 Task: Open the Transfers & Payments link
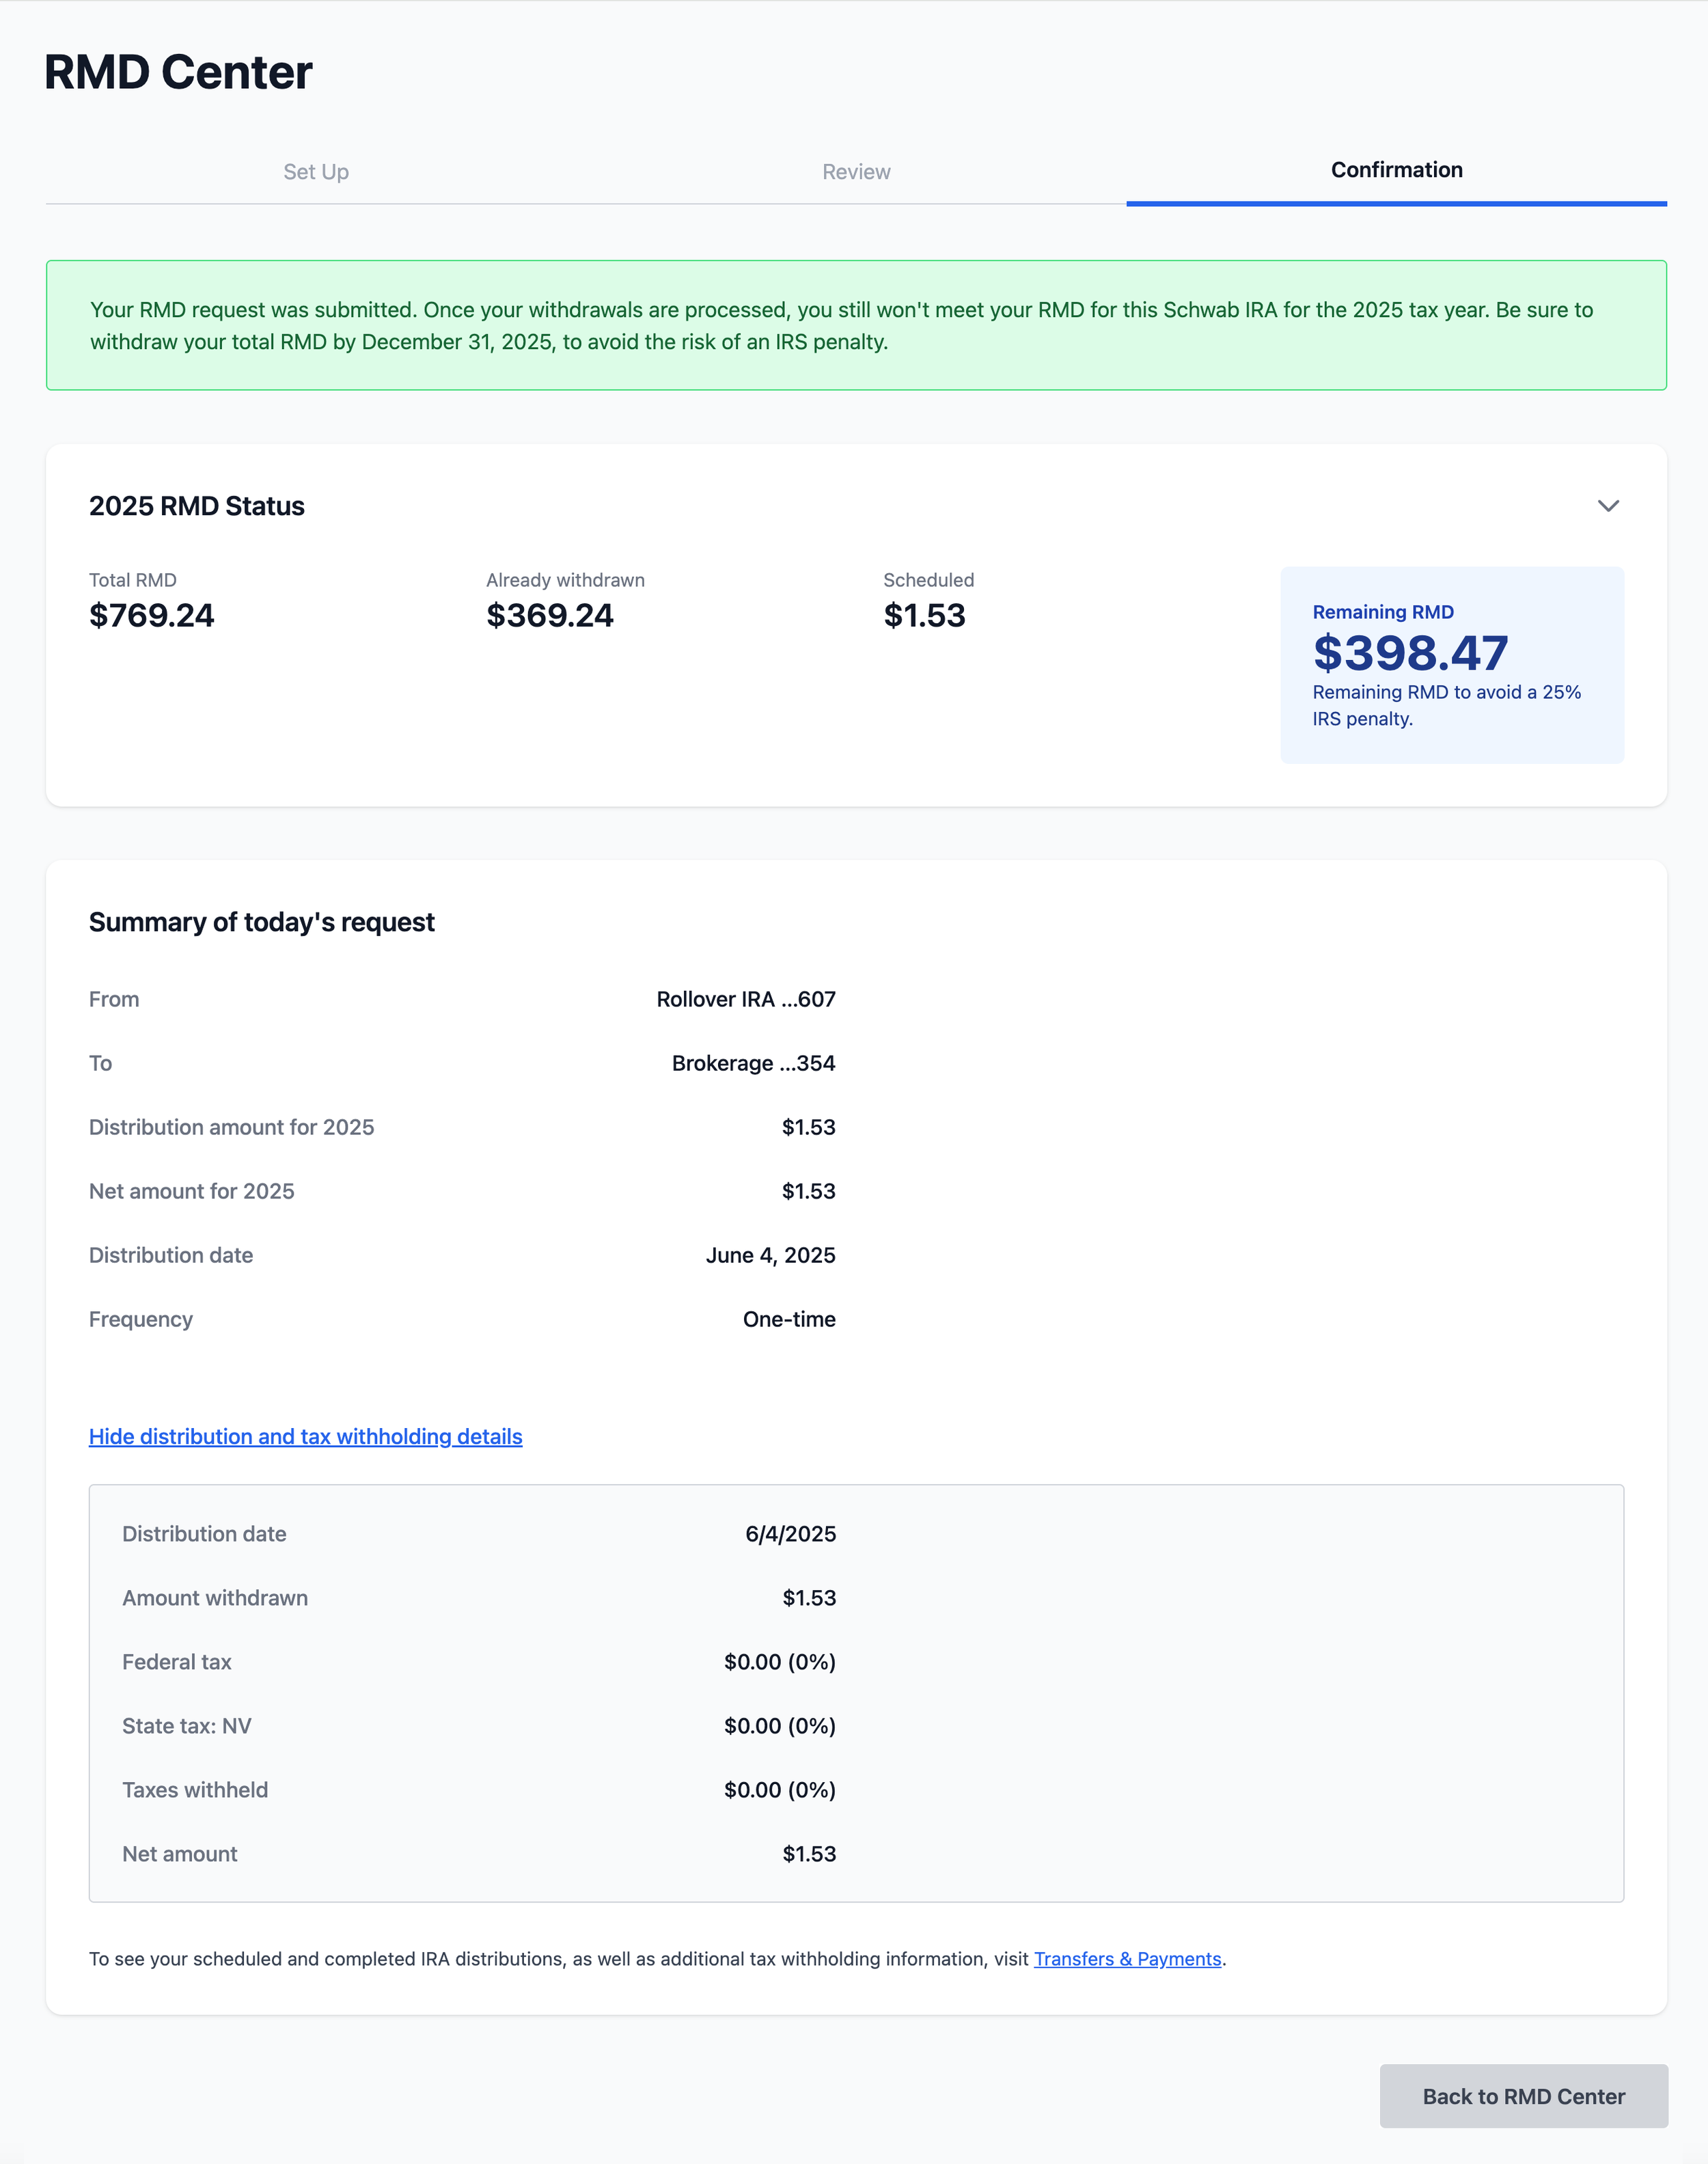1127,1958
